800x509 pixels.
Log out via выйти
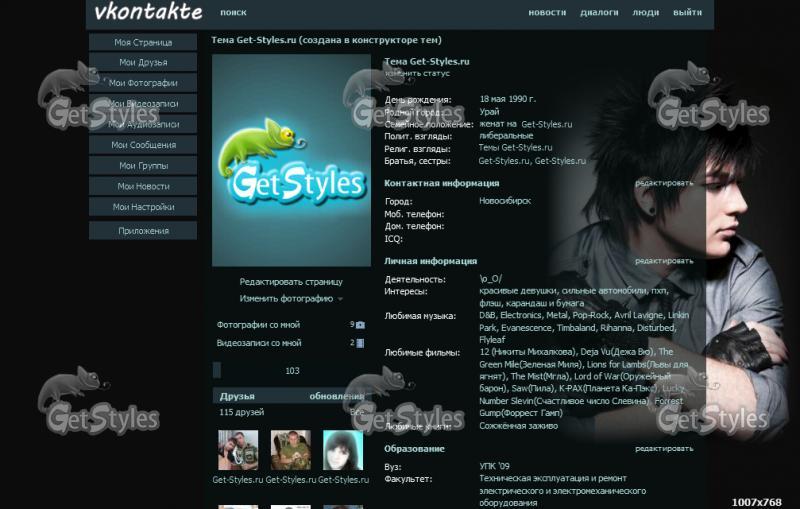tap(687, 12)
